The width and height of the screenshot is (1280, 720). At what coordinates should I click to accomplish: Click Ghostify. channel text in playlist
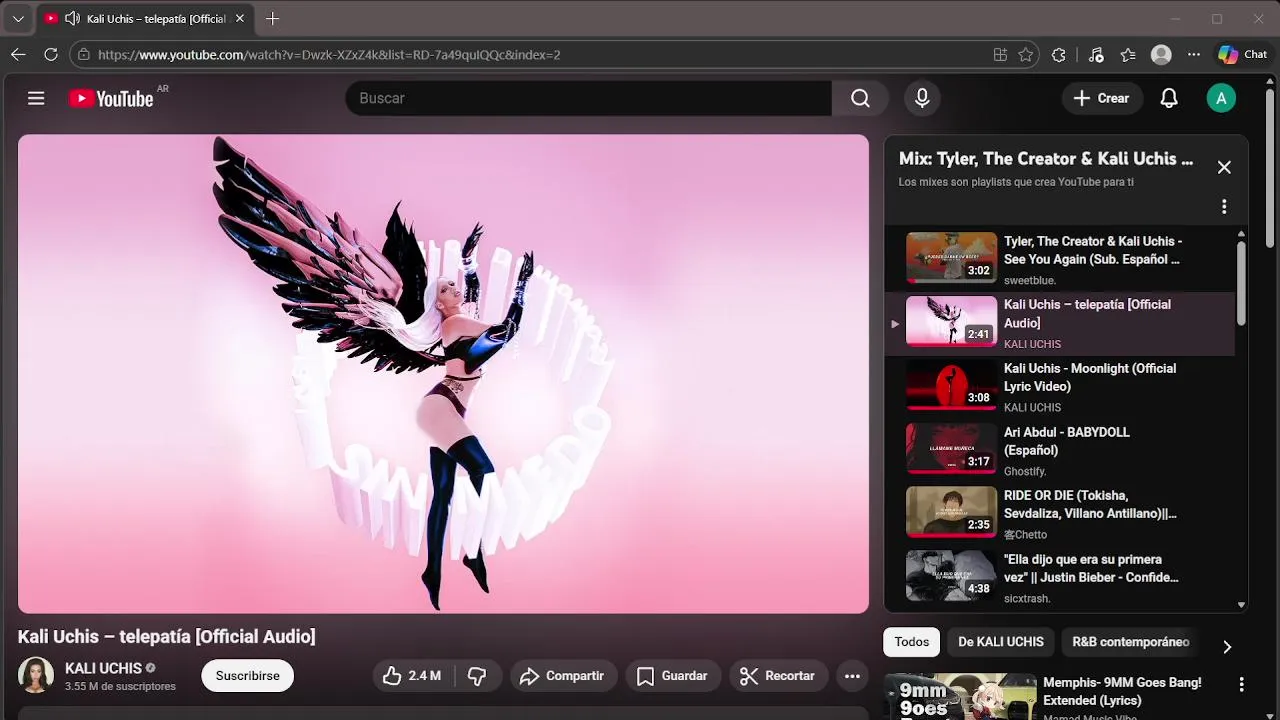1025,471
